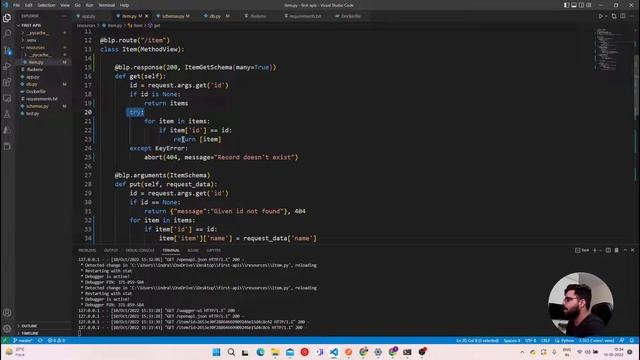The height and width of the screenshot is (360, 640).
Task: Open the Explorer view in activity bar
Action: 7,18
